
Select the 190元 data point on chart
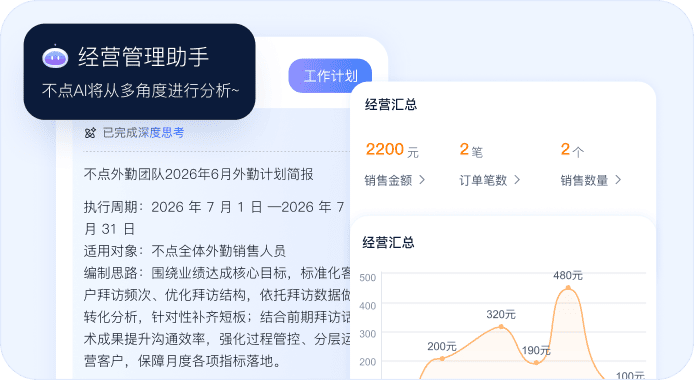click(536, 363)
